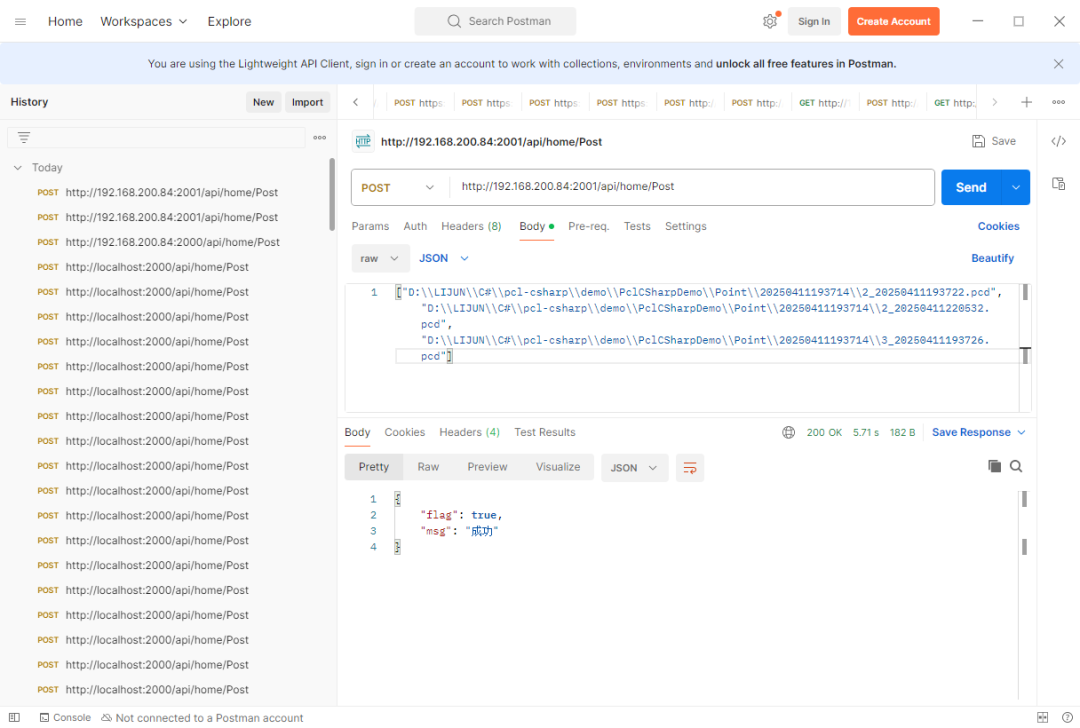This screenshot has height=728, width=1080.
Task: Open the hamburger menu icon
Action: 21,21
